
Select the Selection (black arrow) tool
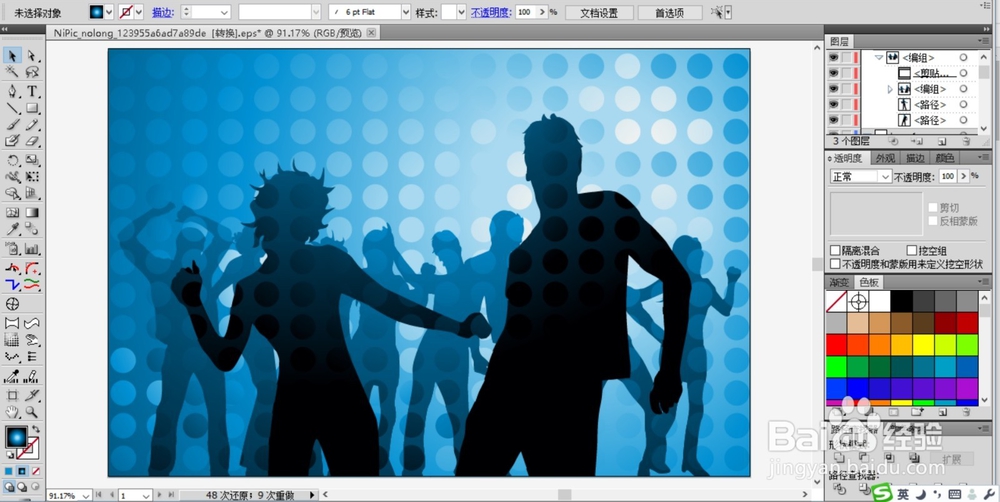tap(12, 56)
